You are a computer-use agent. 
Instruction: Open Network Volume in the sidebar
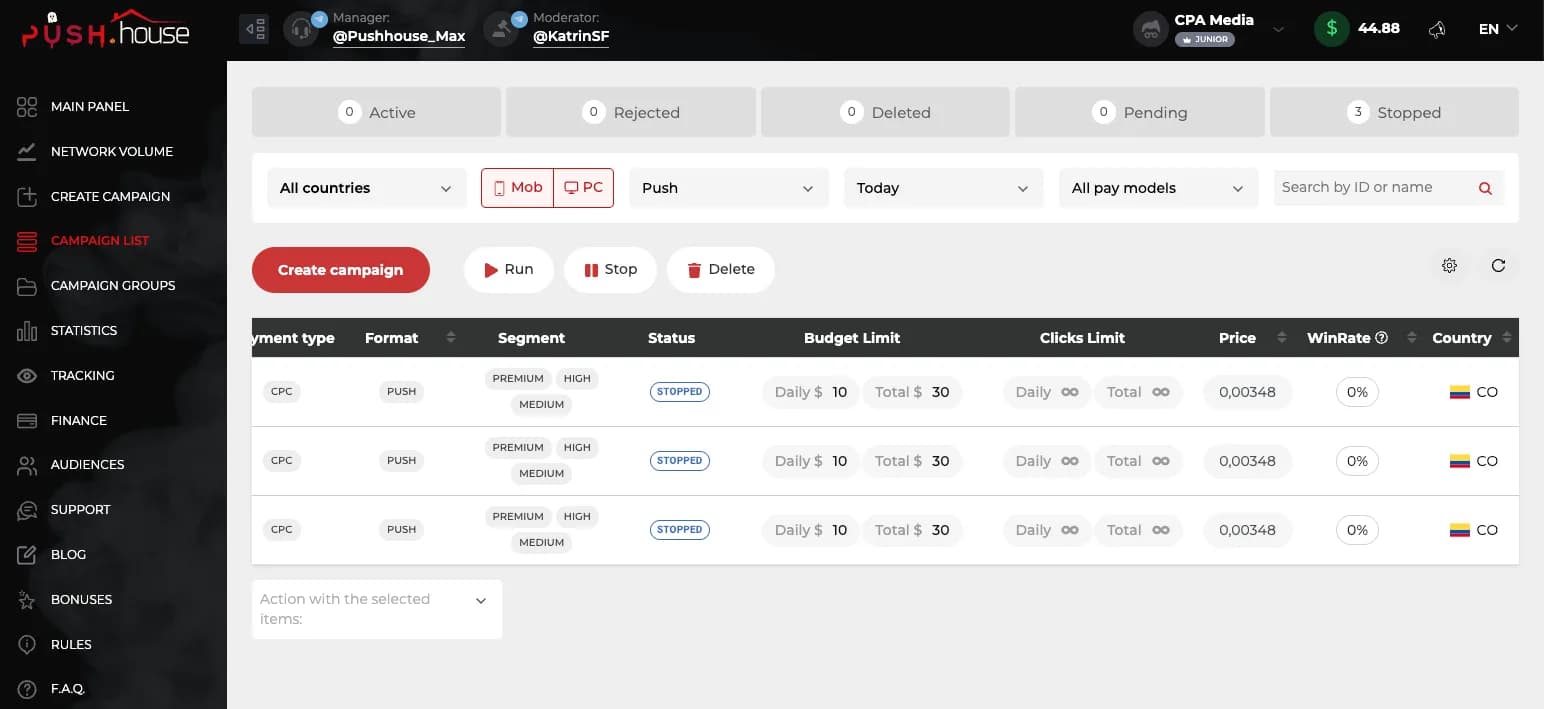pyautogui.click(x=112, y=152)
